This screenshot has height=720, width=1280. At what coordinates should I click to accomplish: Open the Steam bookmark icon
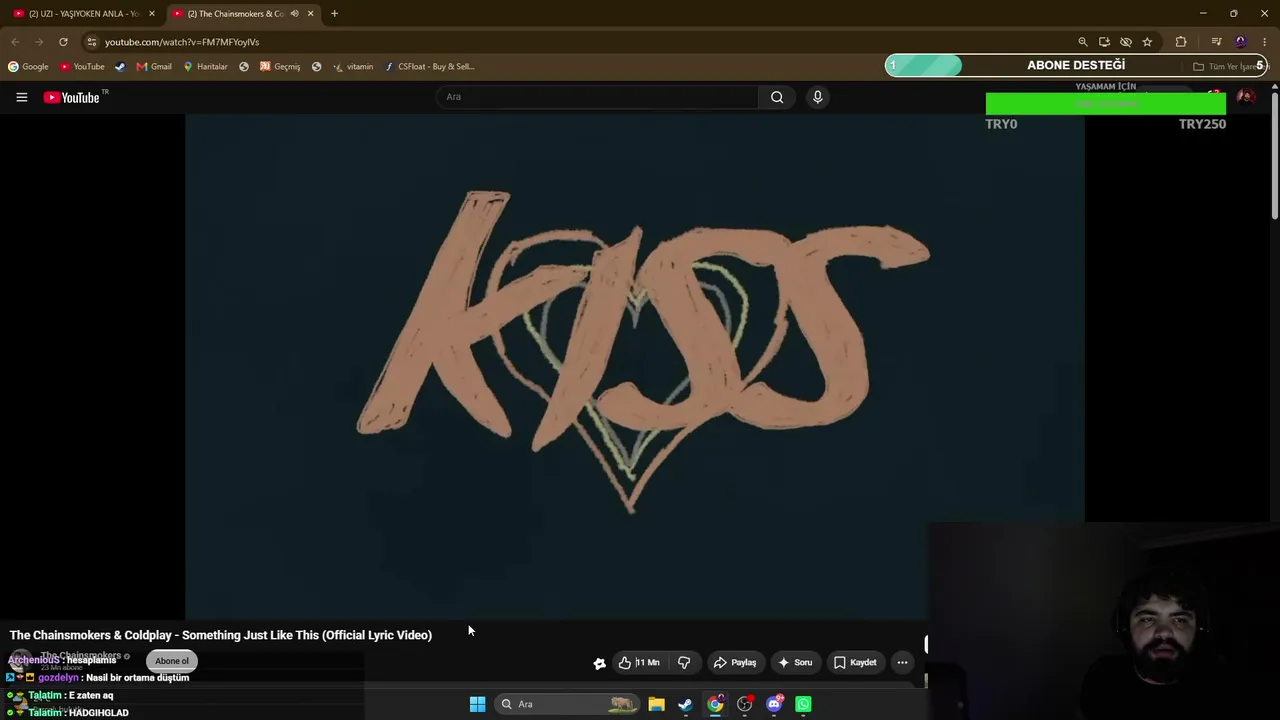[120, 67]
